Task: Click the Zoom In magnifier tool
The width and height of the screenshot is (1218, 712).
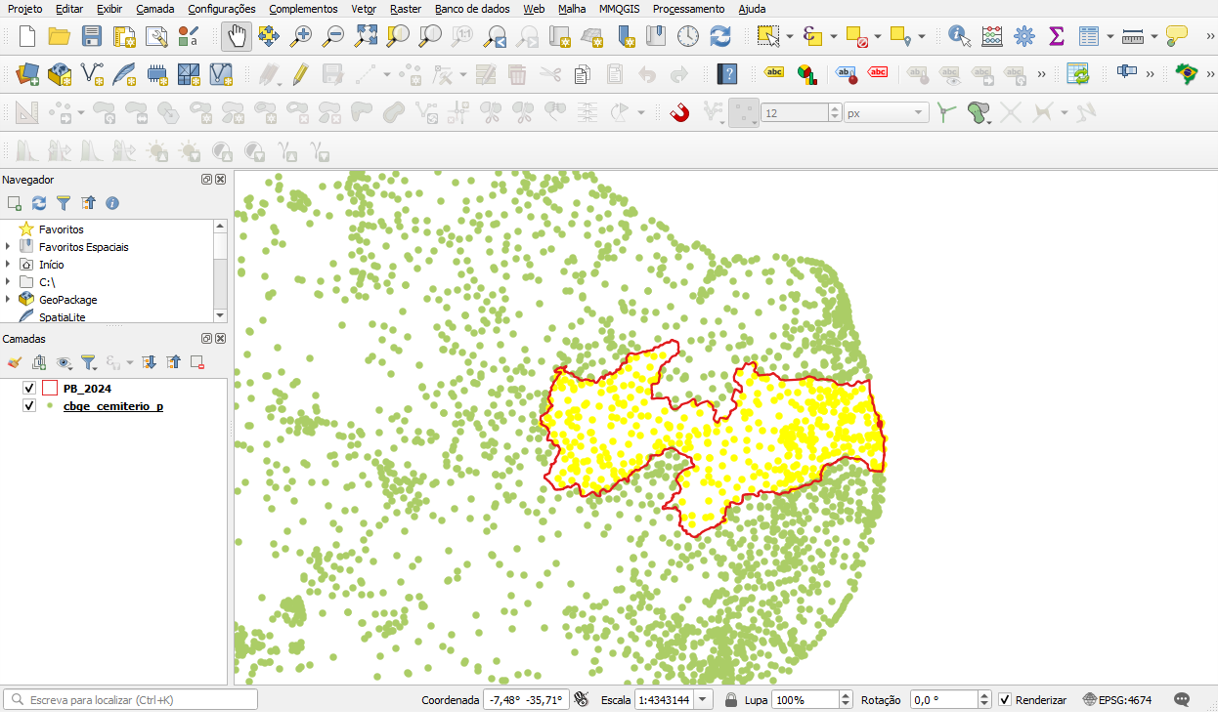Action: click(301, 37)
